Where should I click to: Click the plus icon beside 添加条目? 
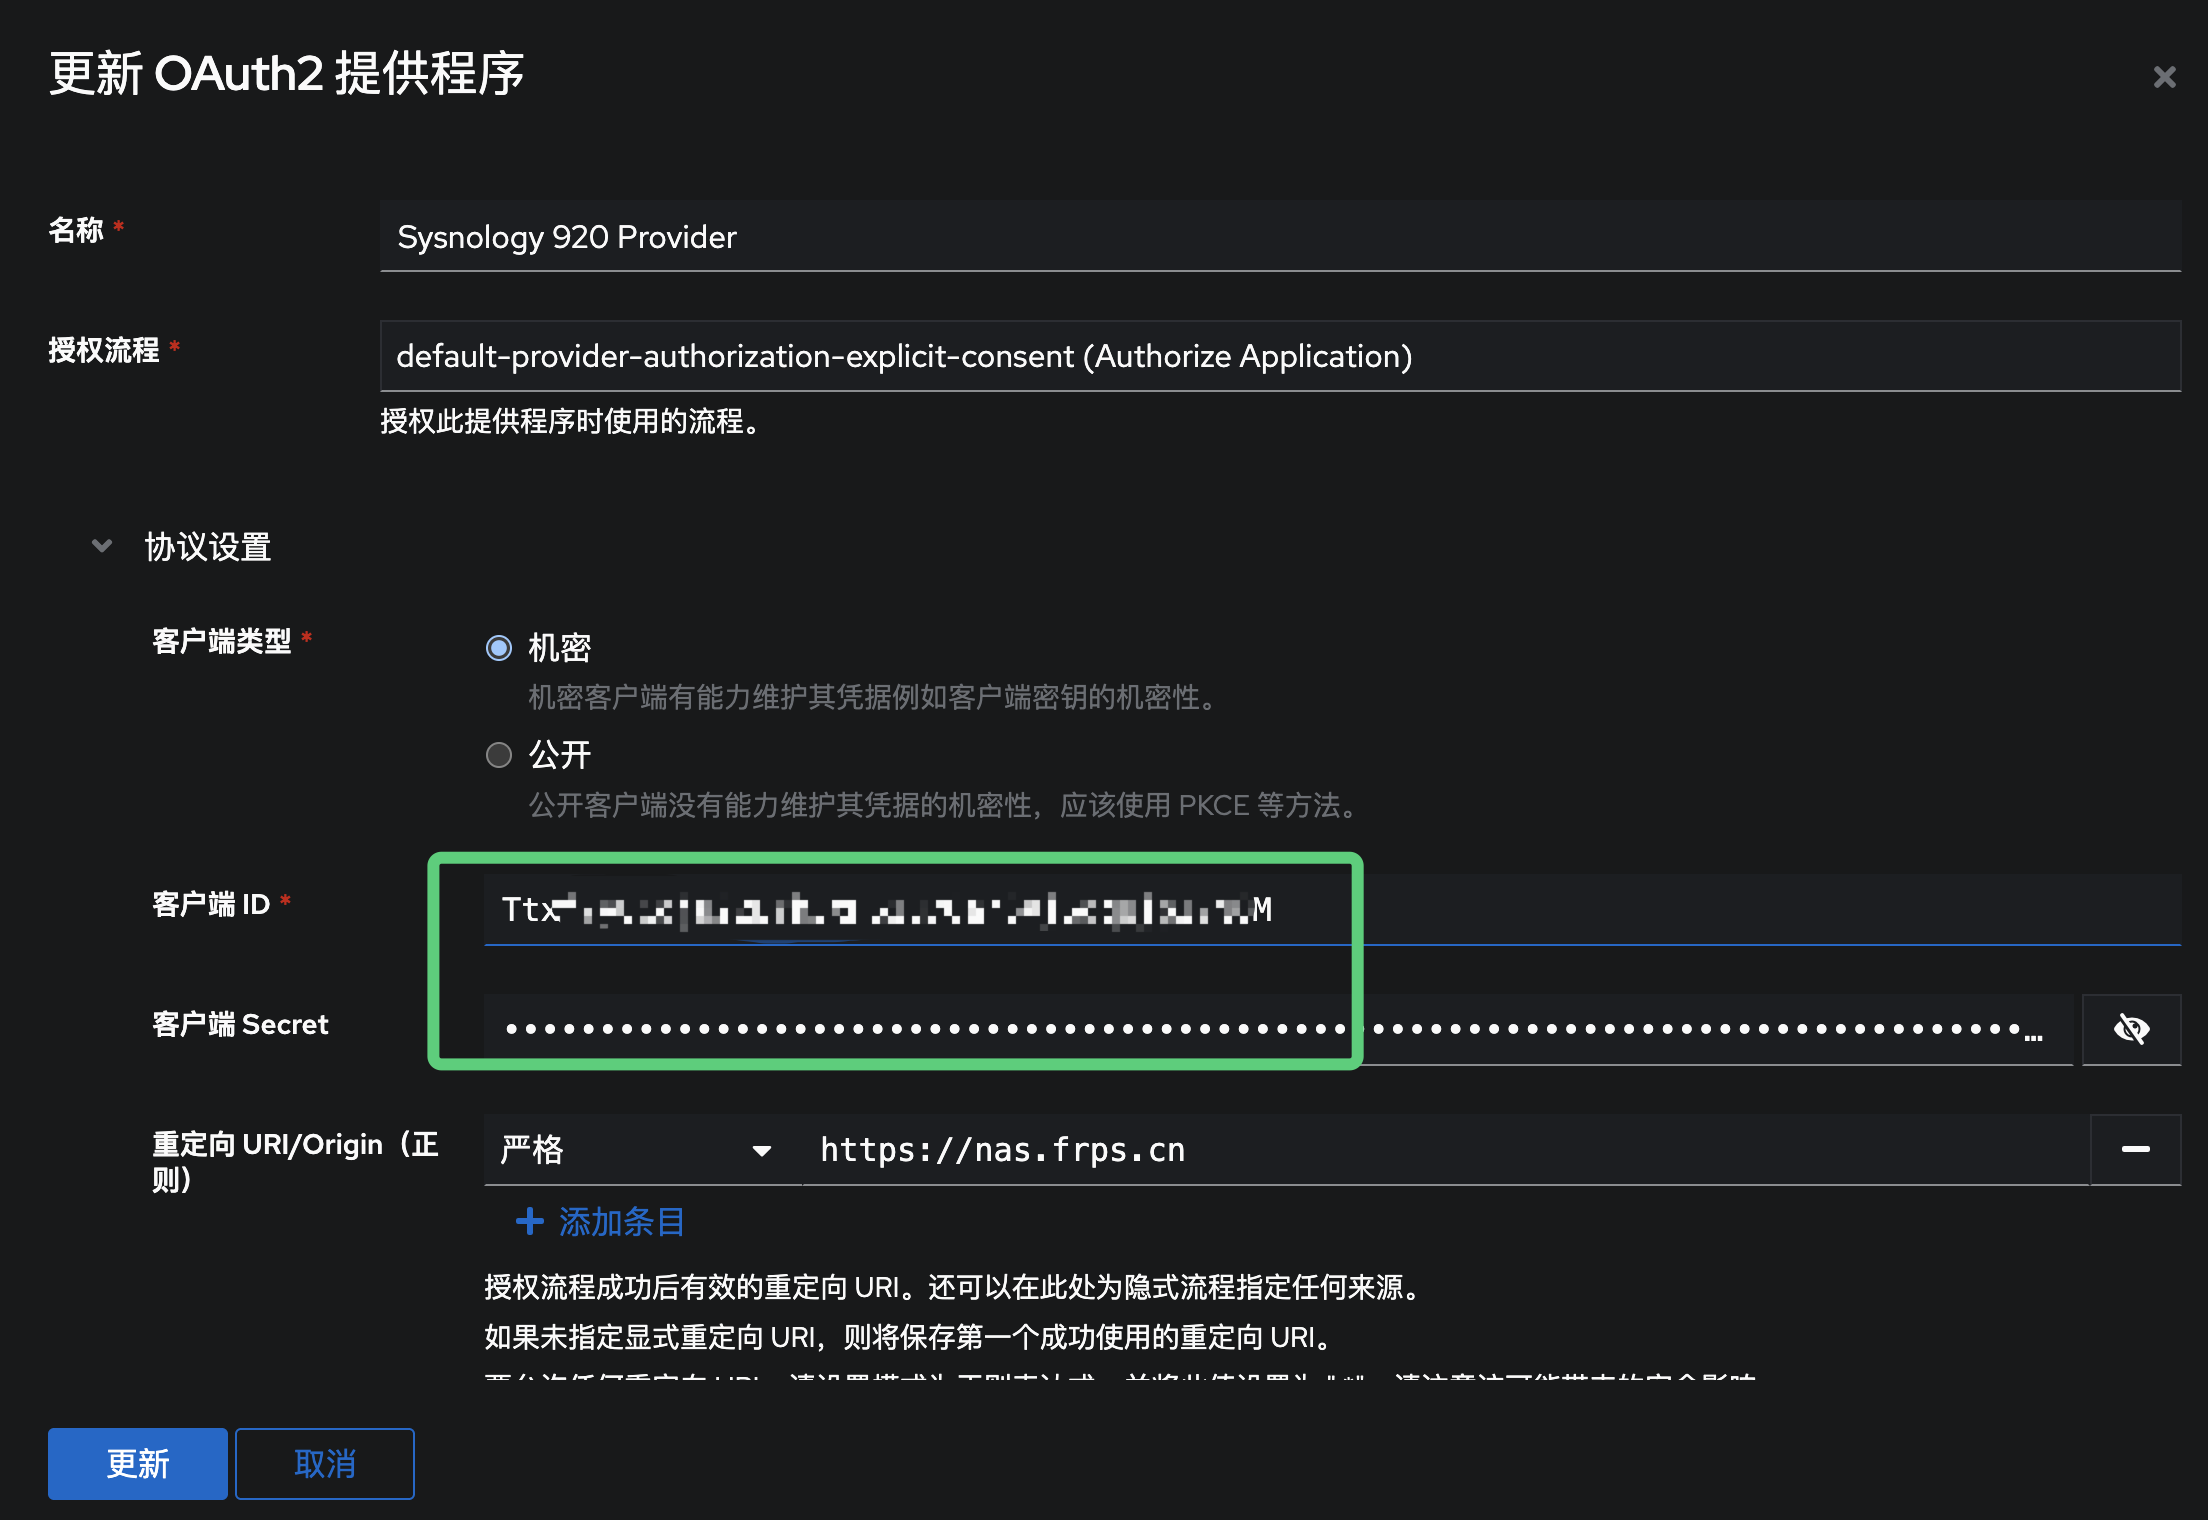[x=529, y=1221]
